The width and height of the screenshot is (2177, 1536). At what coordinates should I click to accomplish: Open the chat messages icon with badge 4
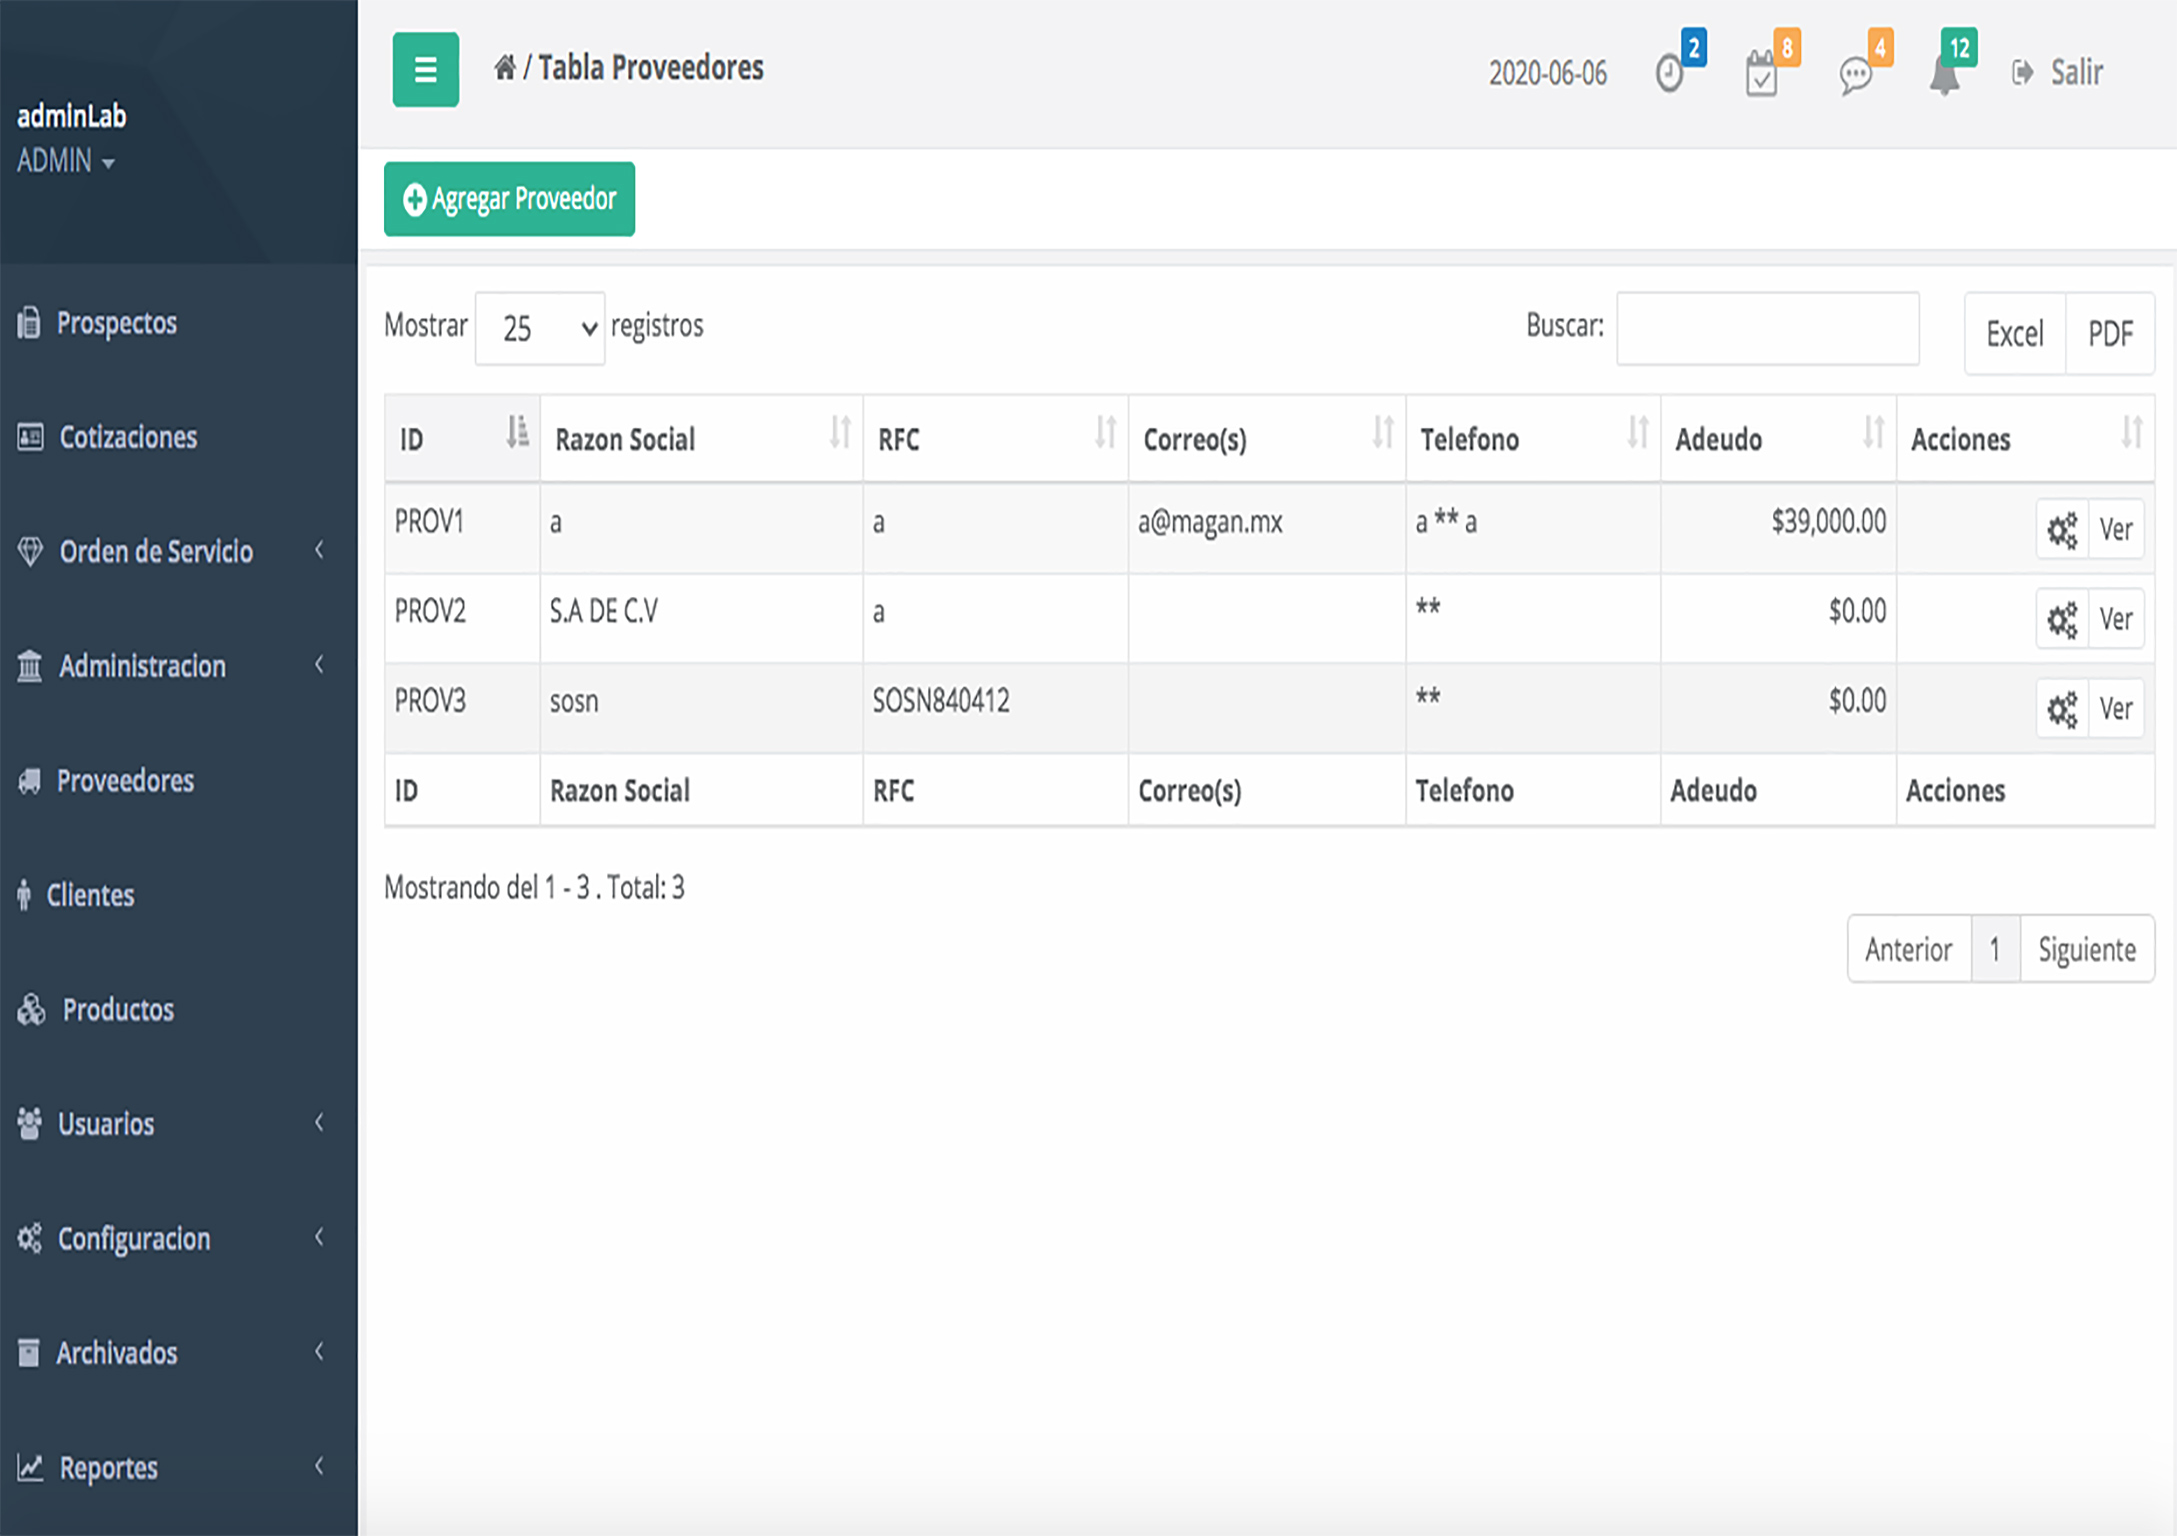tap(1855, 76)
